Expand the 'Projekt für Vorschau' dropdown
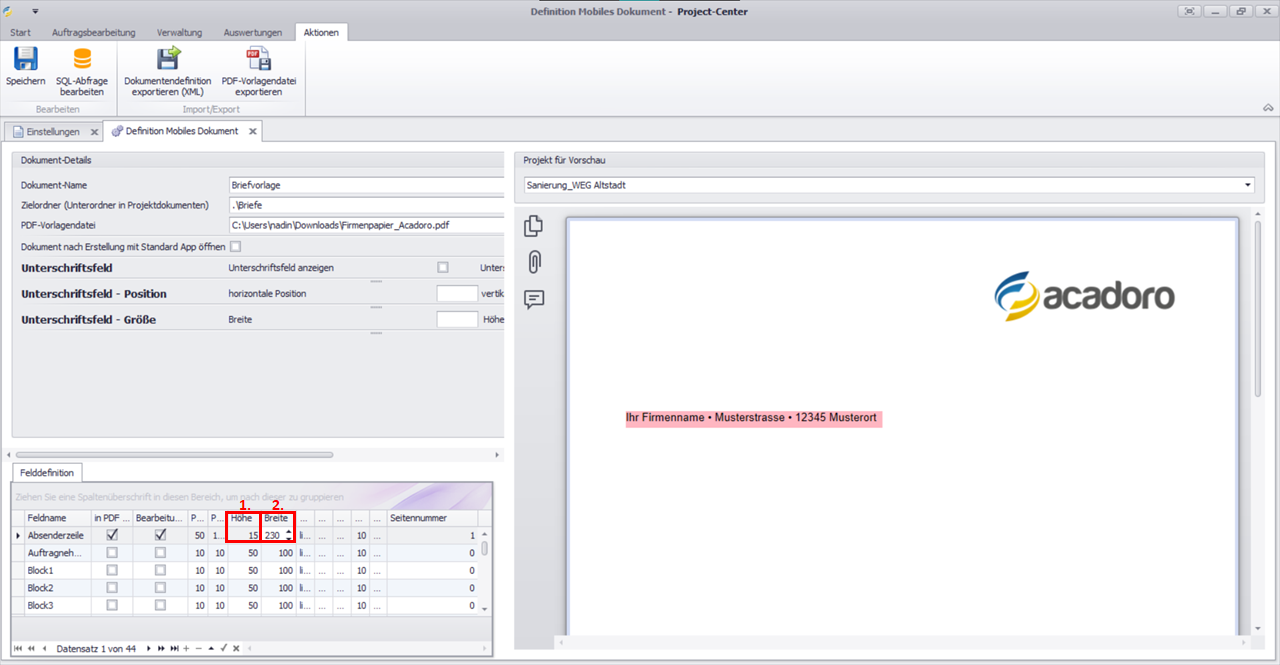The height and width of the screenshot is (665, 1280). 1248,185
